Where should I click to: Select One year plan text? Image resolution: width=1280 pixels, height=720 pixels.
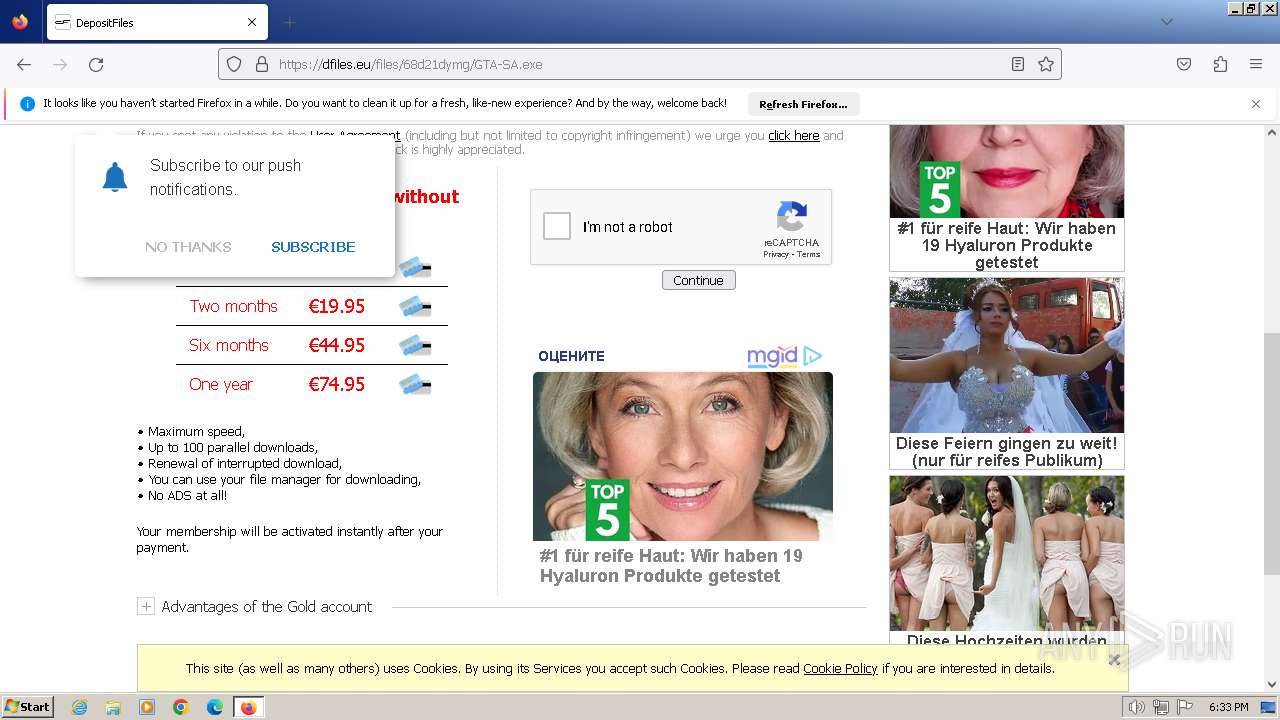pyautogui.click(x=221, y=384)
